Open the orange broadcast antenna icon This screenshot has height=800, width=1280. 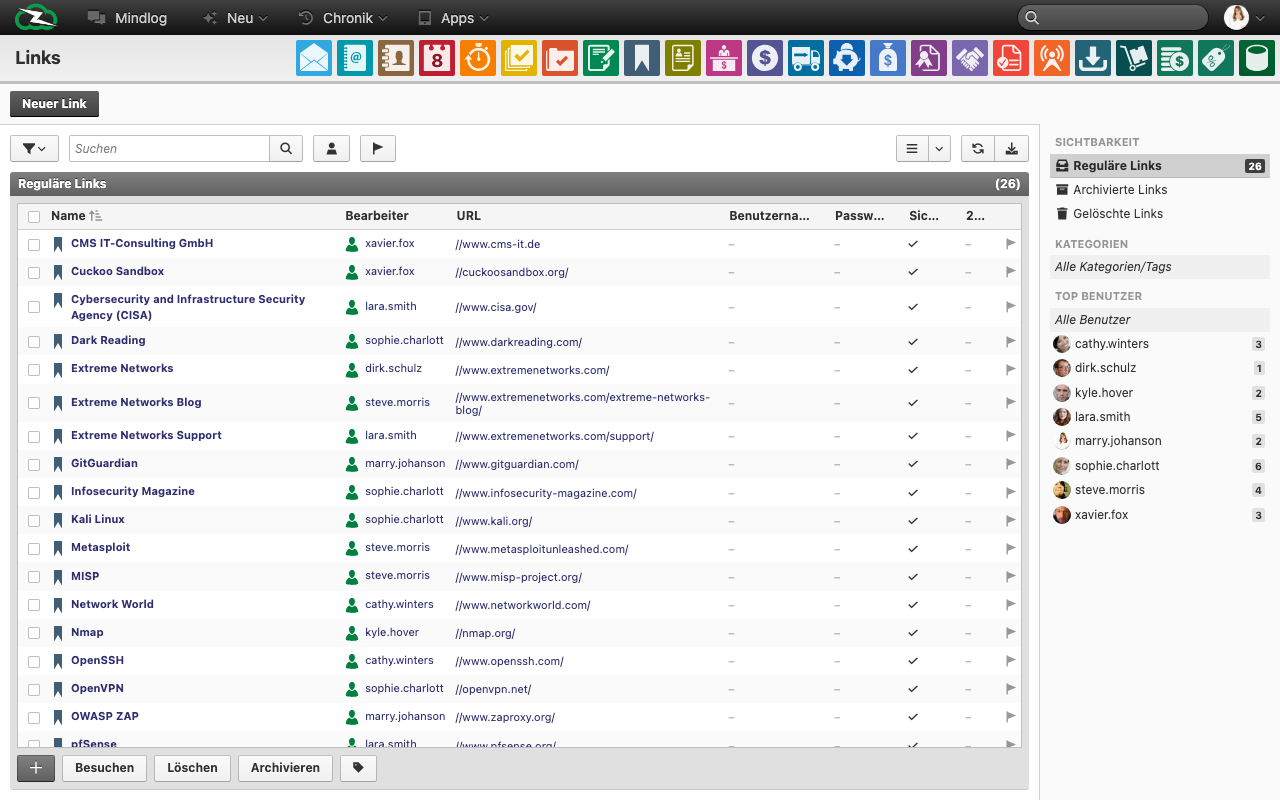coord(1052,58)
